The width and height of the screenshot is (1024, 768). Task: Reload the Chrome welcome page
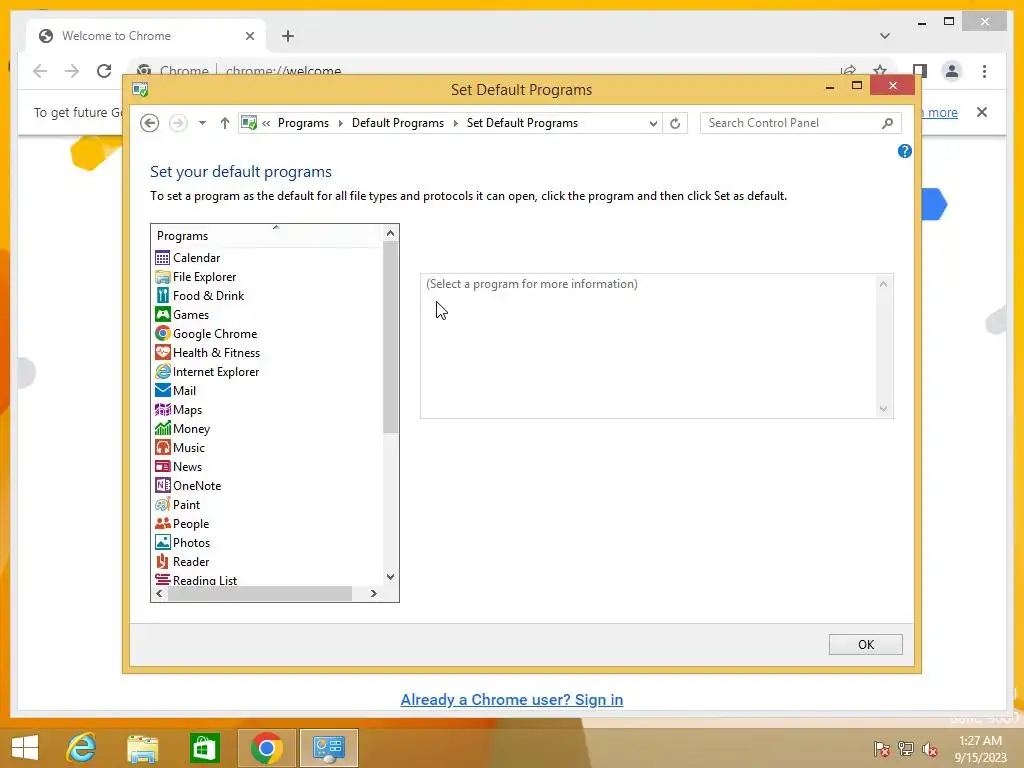click(x=104, y=71)
